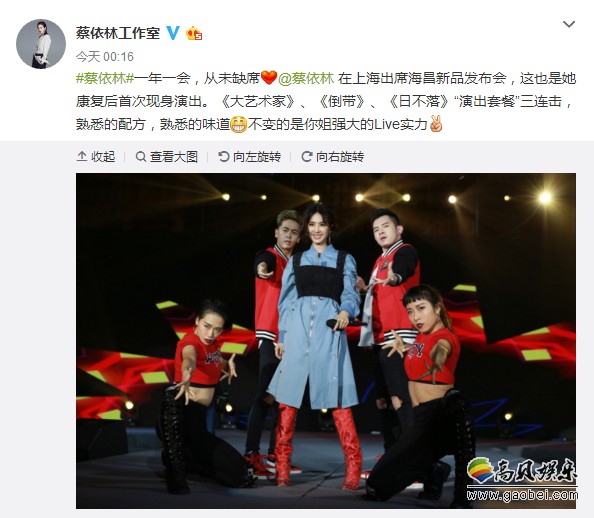Click the 高贝娱乐 watermark logo
Image resolution: width=594 pixels, height=518 pixels.
pos(522,479)
